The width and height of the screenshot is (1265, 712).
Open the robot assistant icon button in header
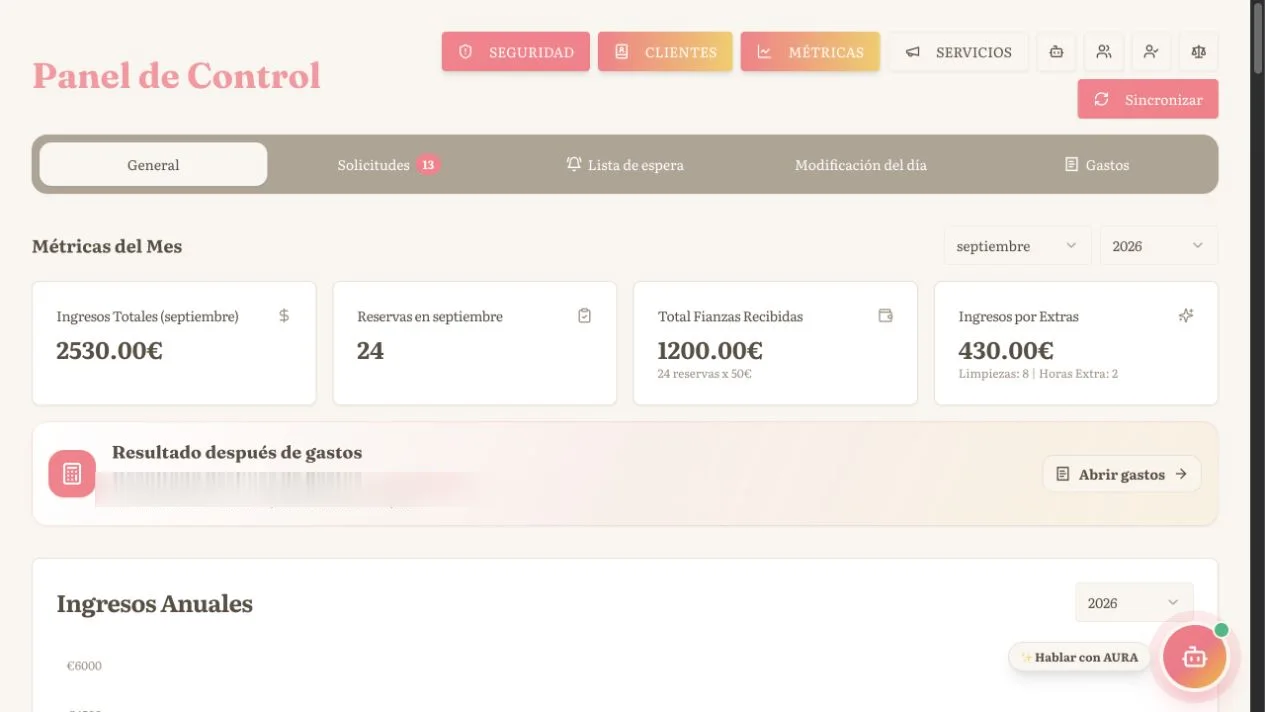pos(1056,52)
